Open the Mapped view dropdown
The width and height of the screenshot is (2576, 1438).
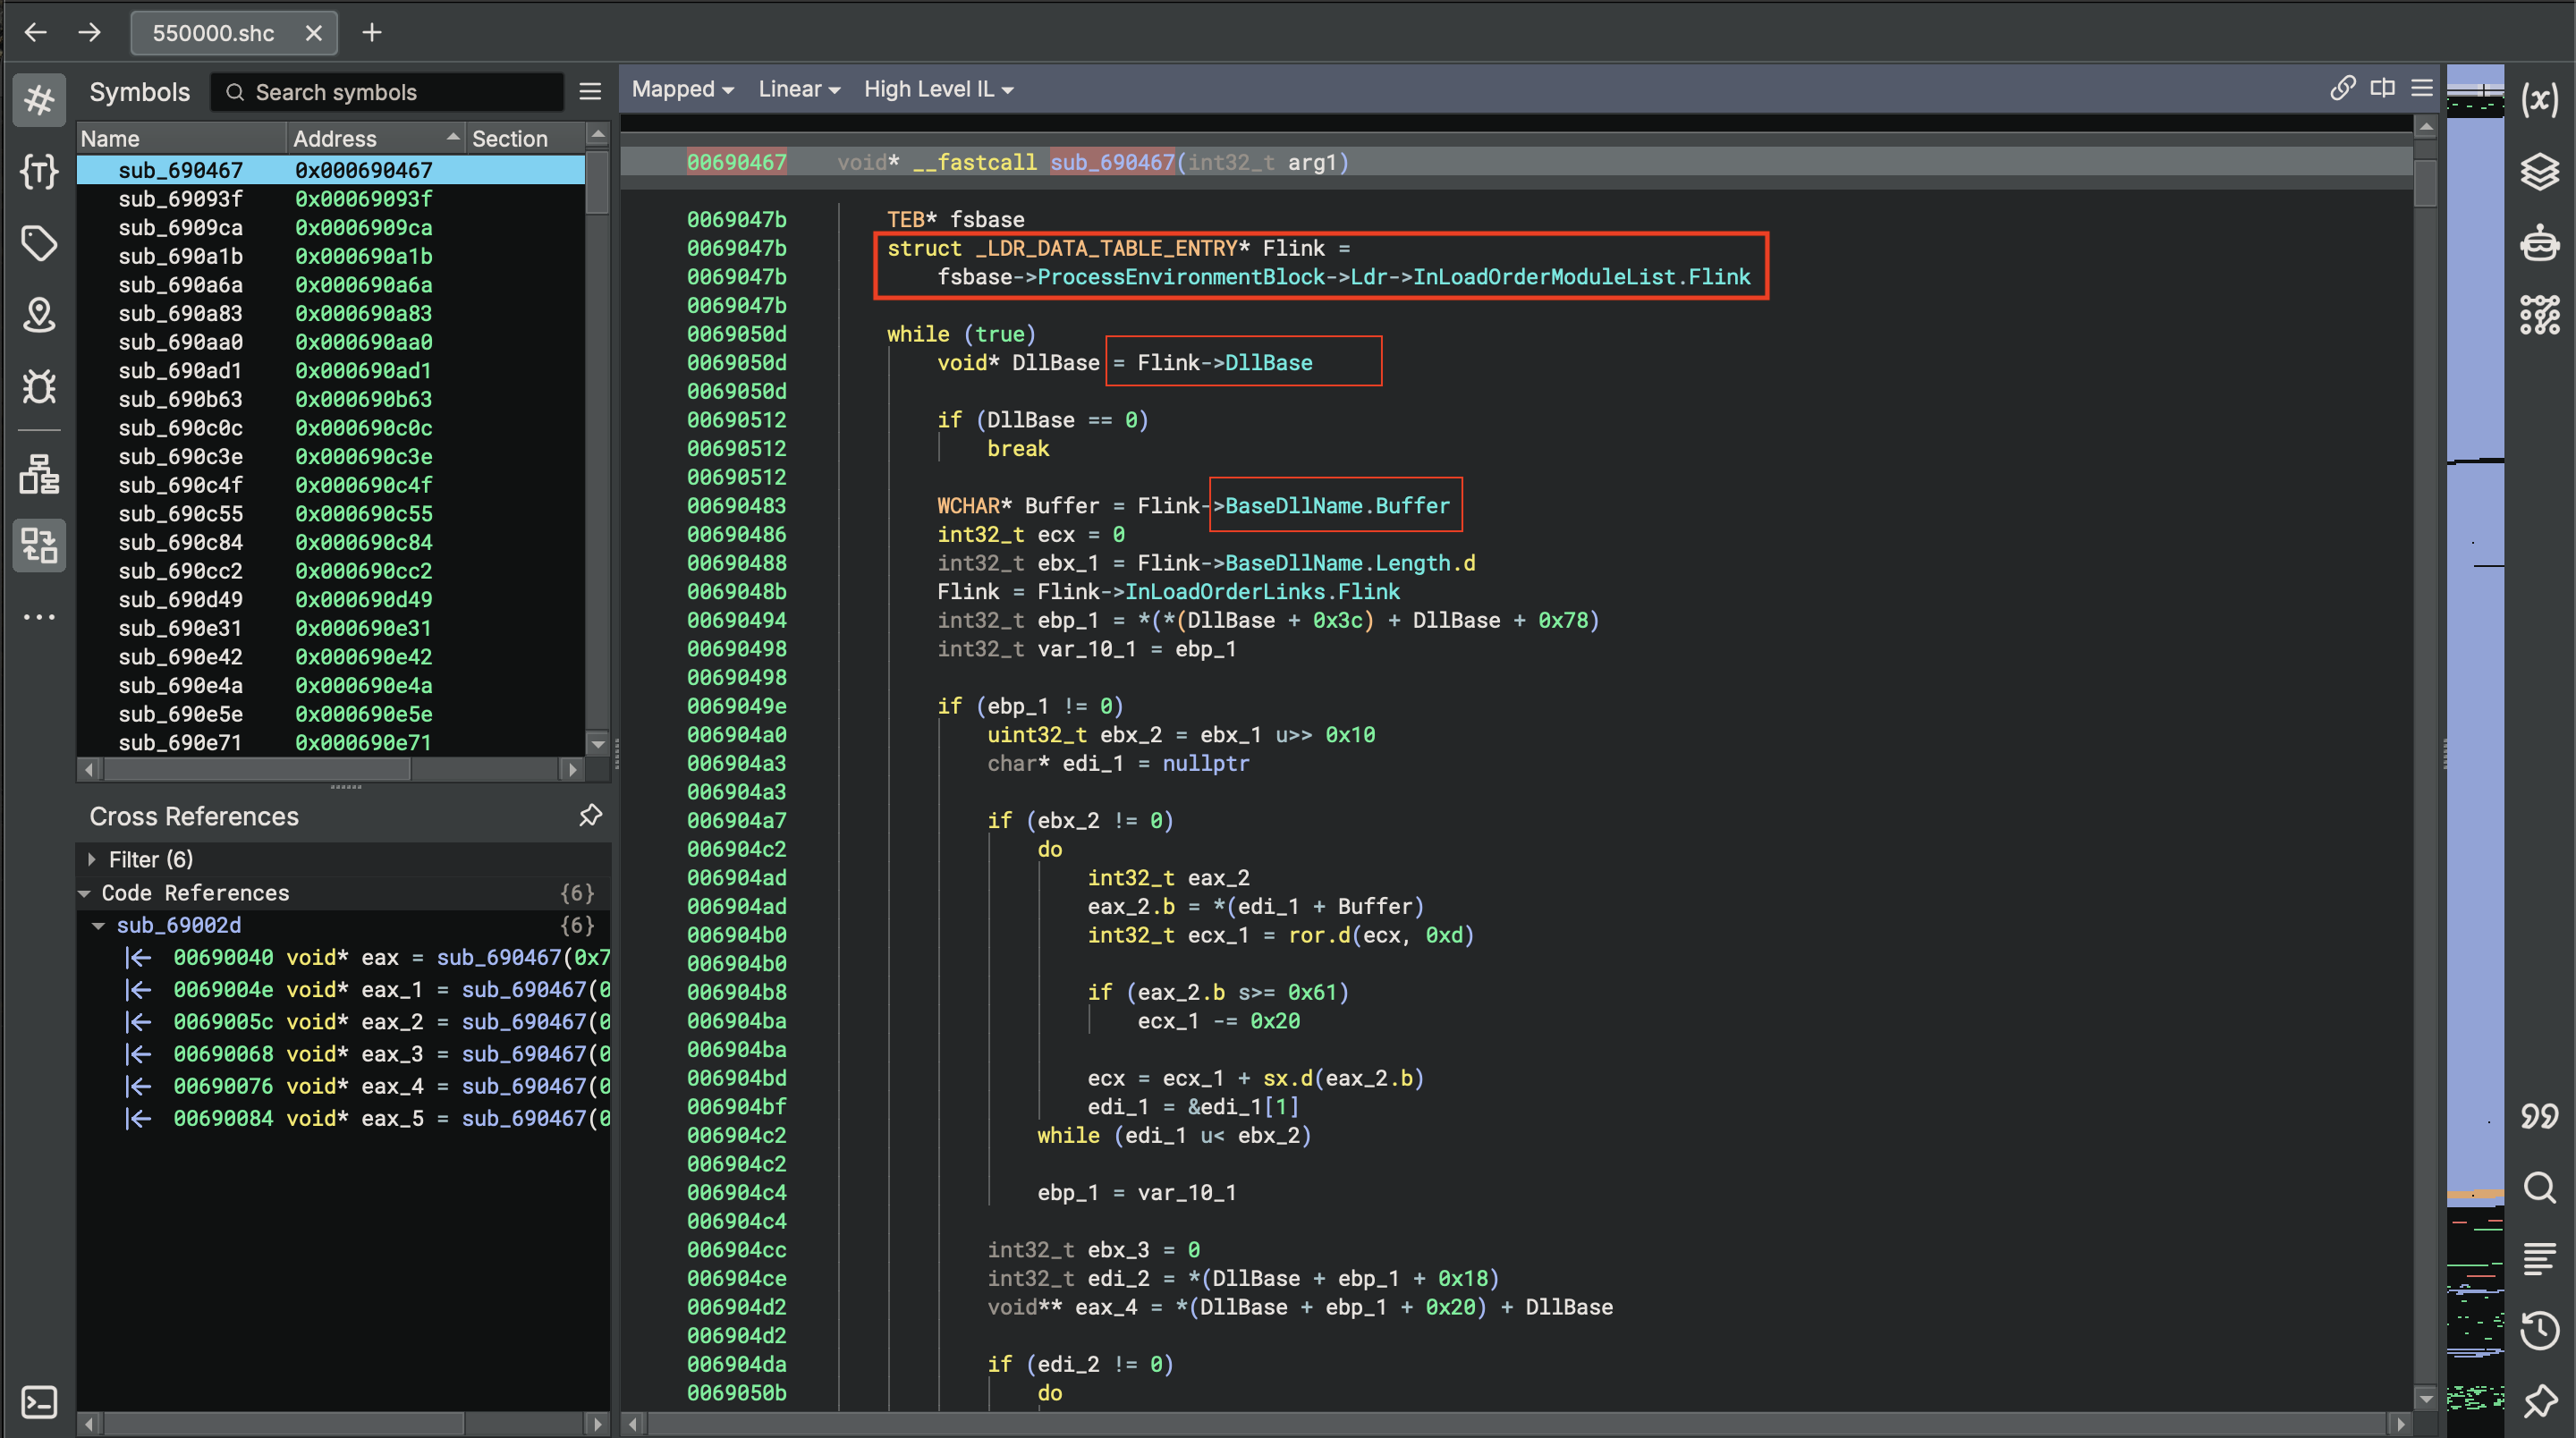[x=682, y=89]
